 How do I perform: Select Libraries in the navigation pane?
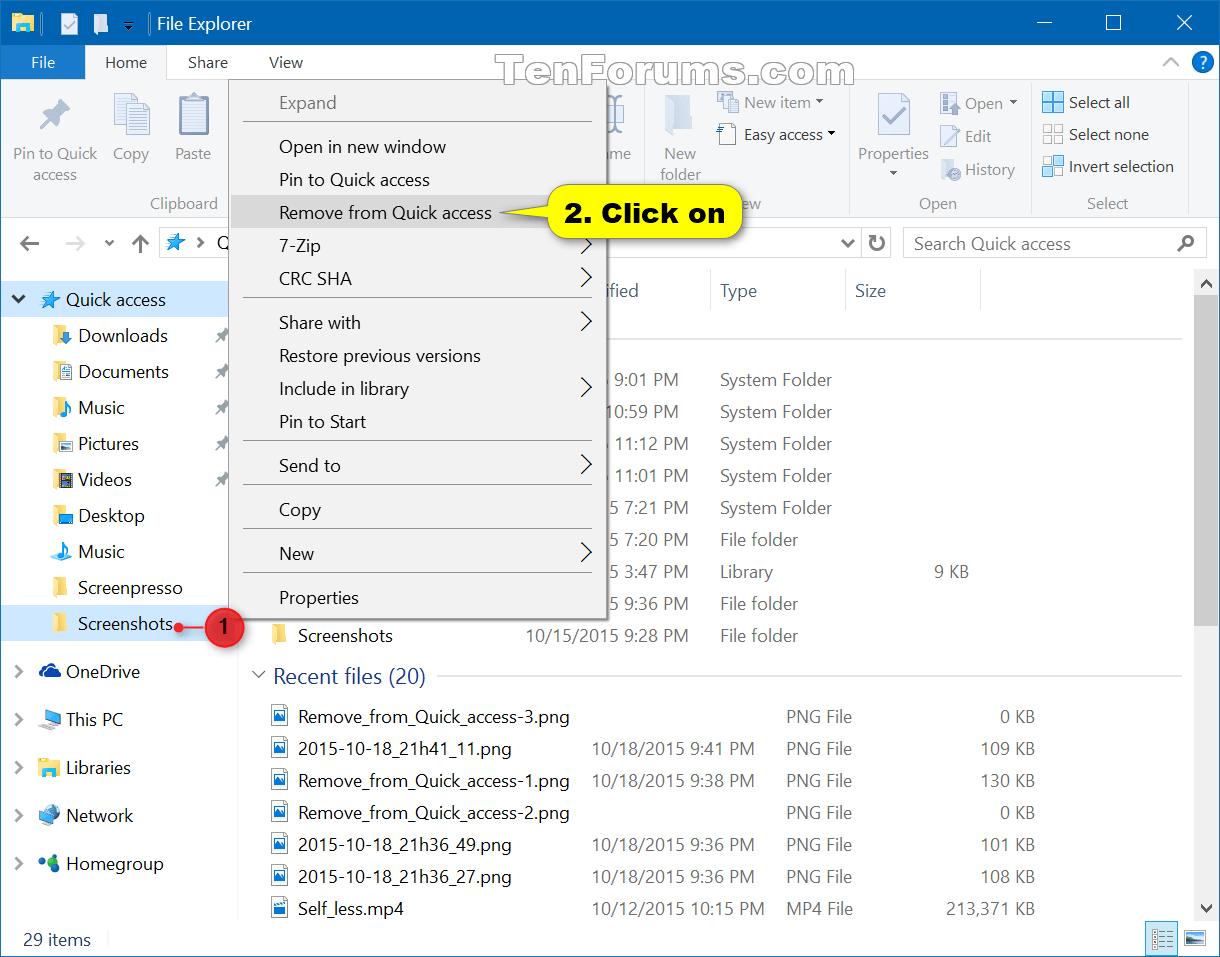84,767
